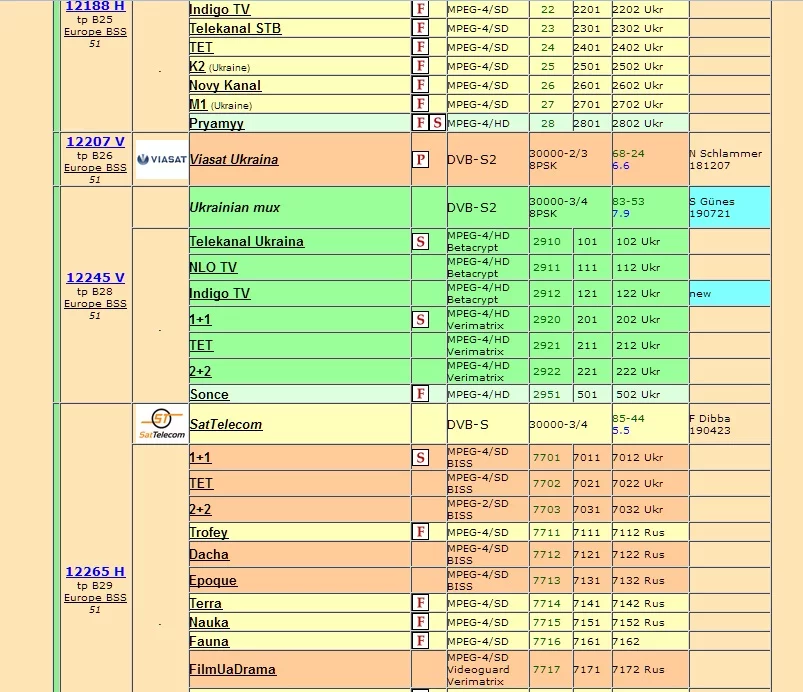Open the NLO TV channel link
The image size is (803, 692).
[213, 267]
